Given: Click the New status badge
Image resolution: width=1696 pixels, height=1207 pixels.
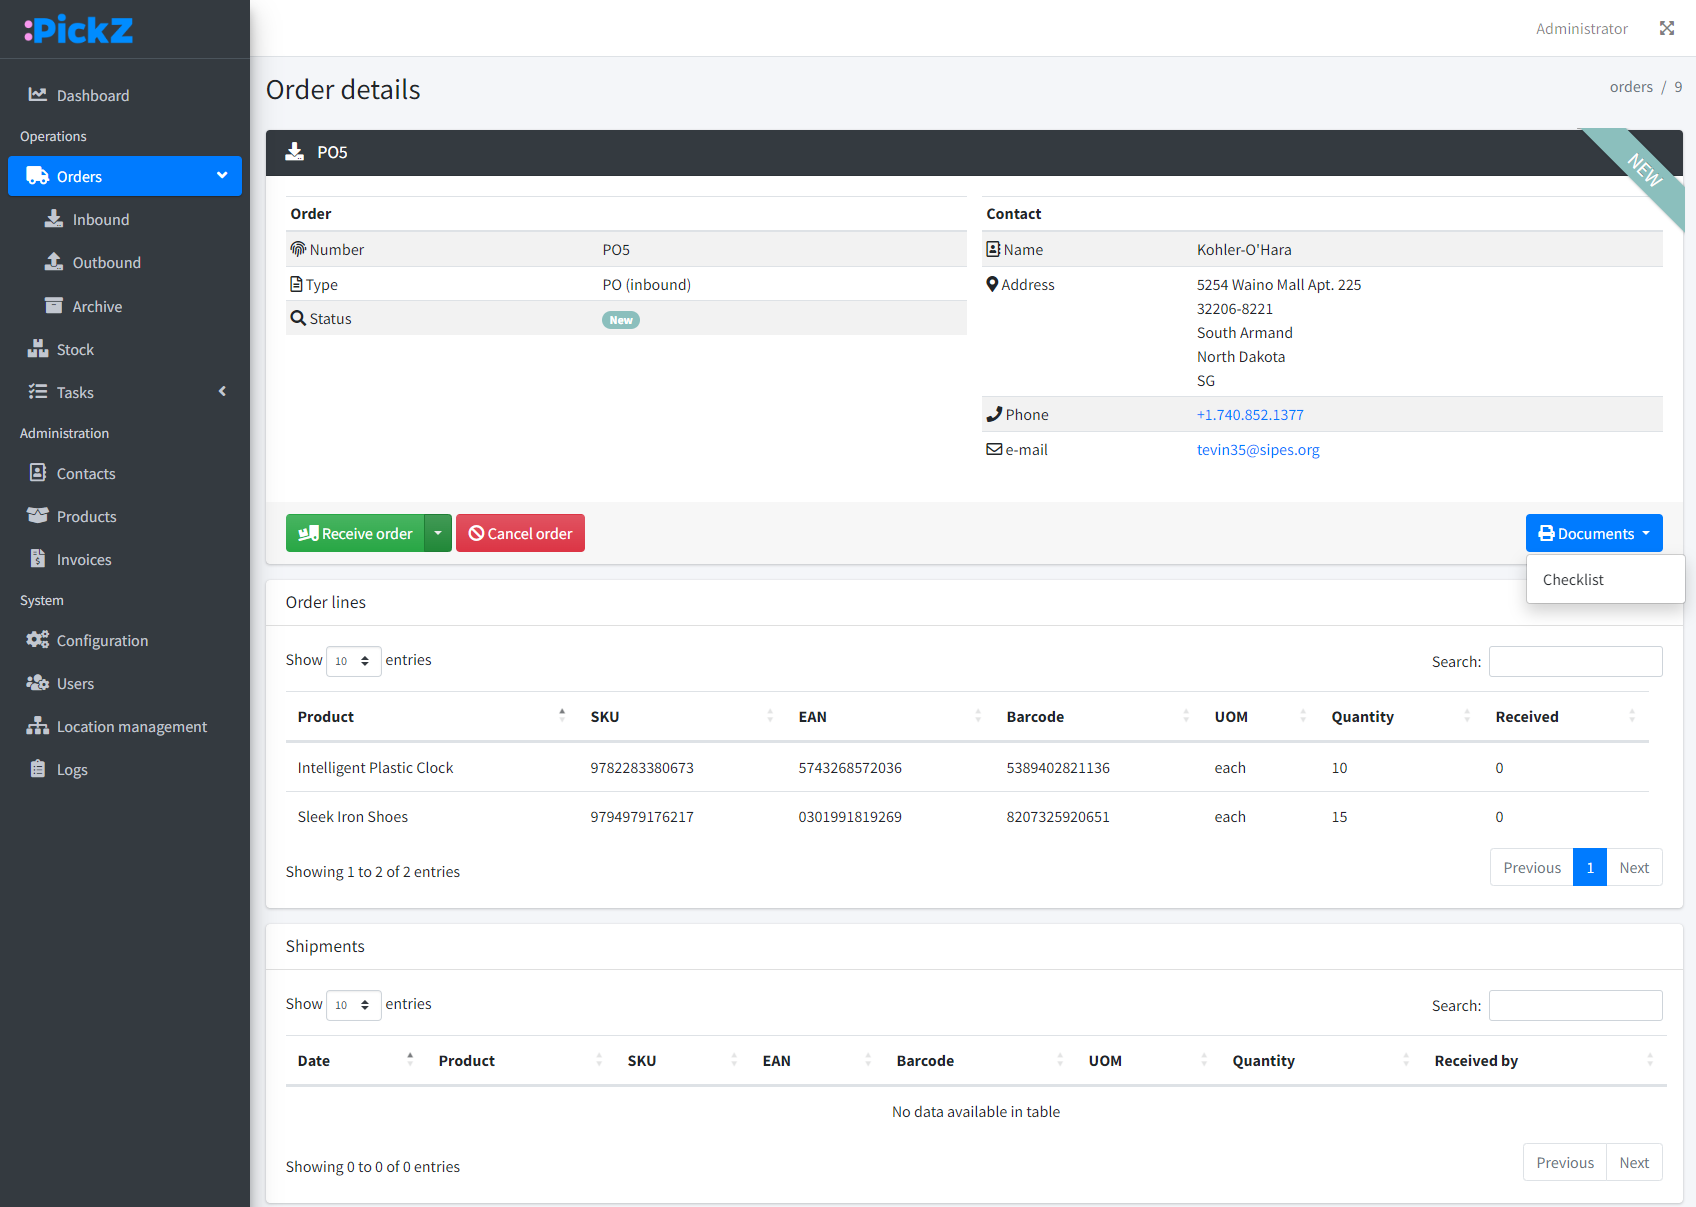Looking at the screenshot, I should click(621, 320).
